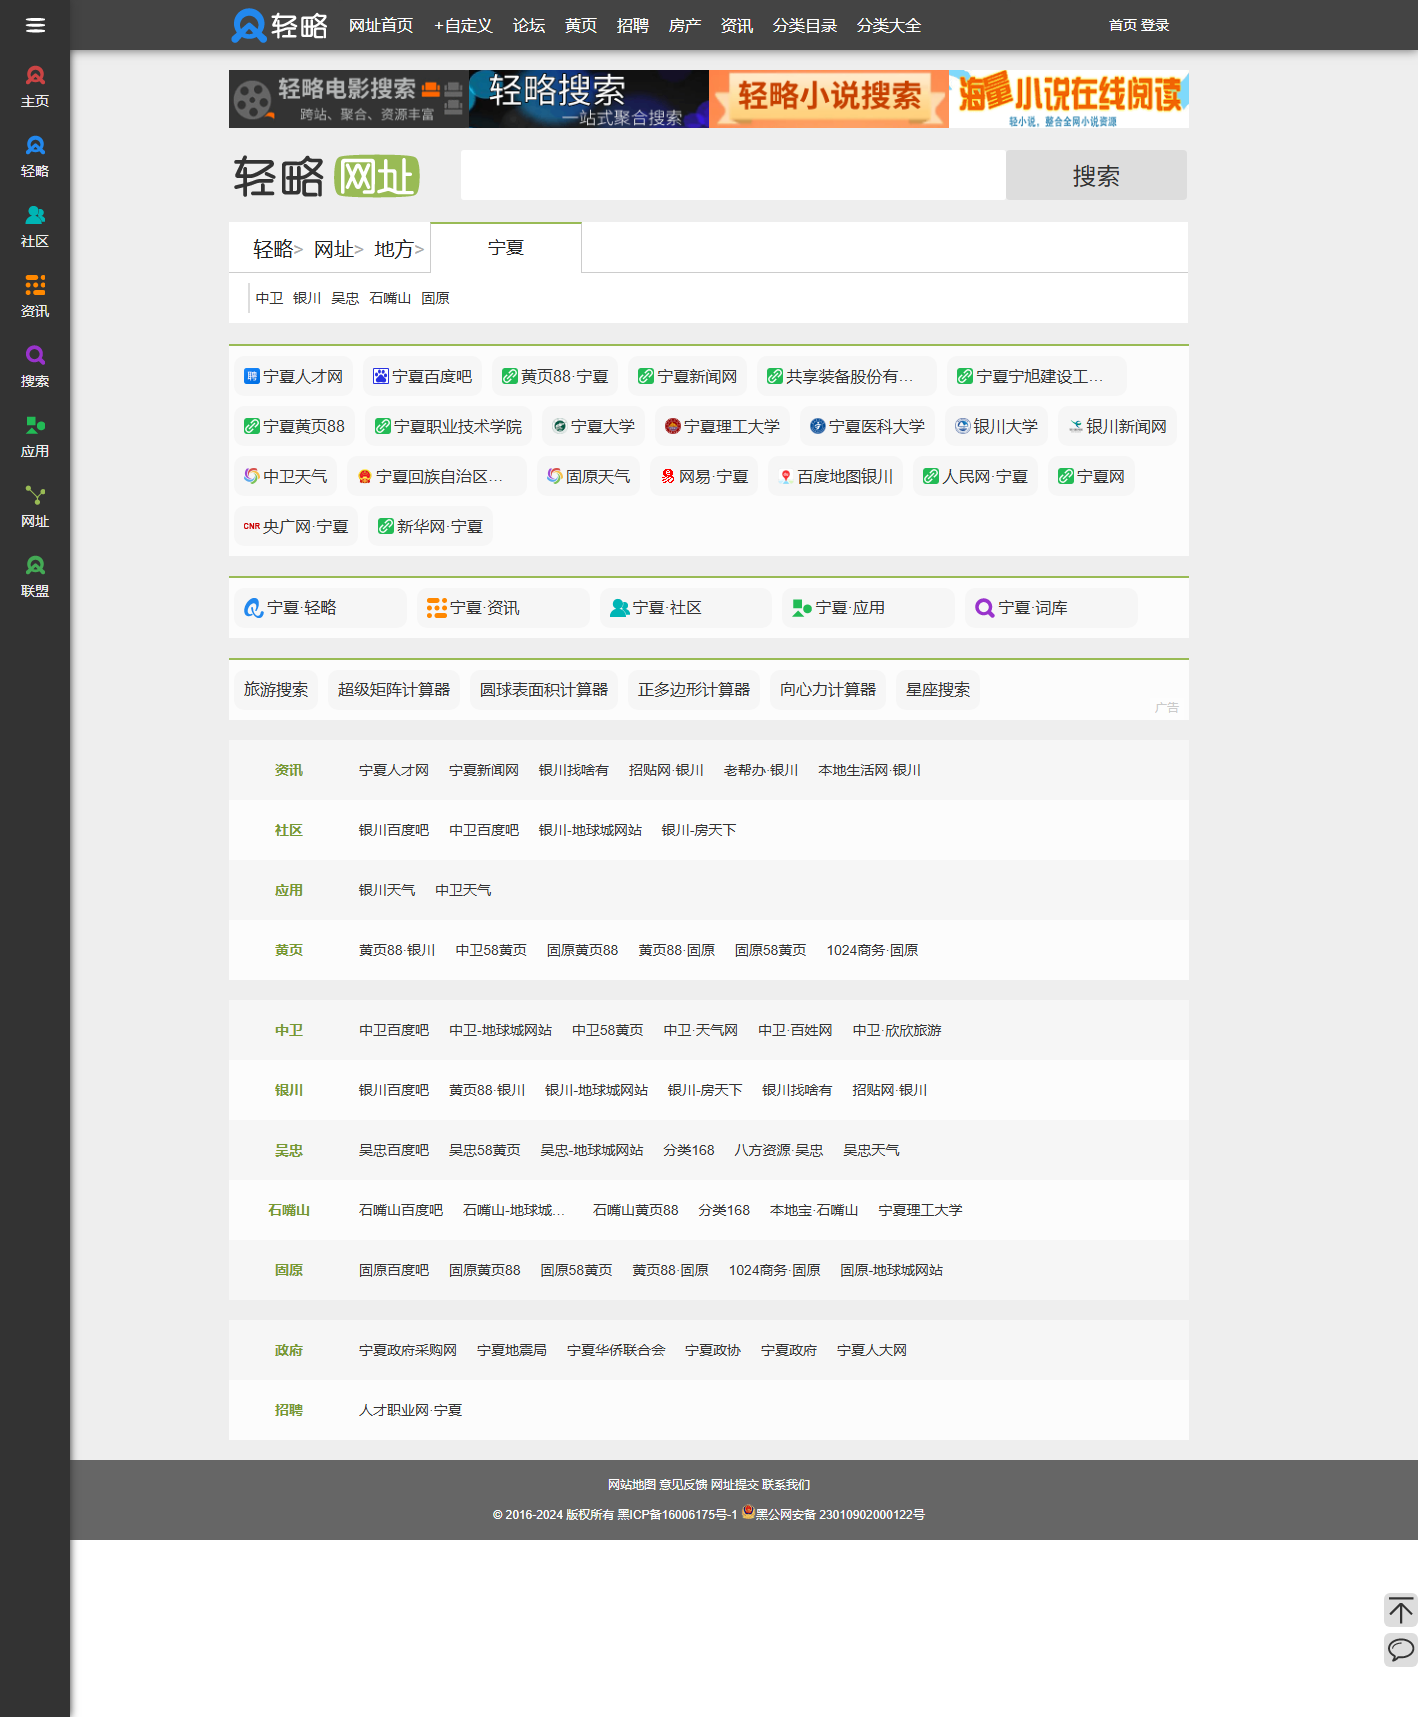The height and width of the screenshot is (1717, 1418).
Task: Select the 资讯 news sidebar icon
Action: [x=35, y=296]
